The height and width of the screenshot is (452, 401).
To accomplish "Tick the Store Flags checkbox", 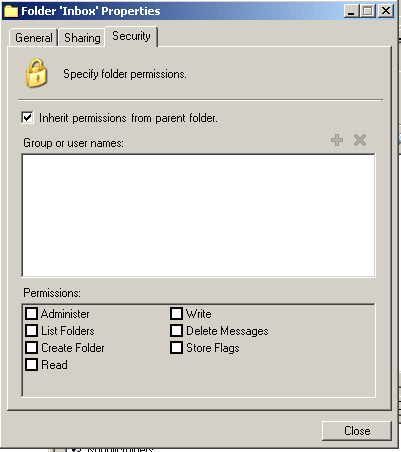I will pos(176,348).
